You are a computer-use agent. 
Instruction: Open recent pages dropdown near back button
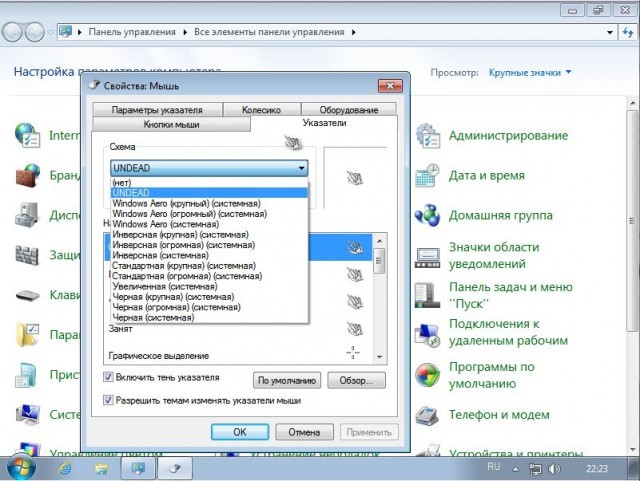click(x=50, y=32)
